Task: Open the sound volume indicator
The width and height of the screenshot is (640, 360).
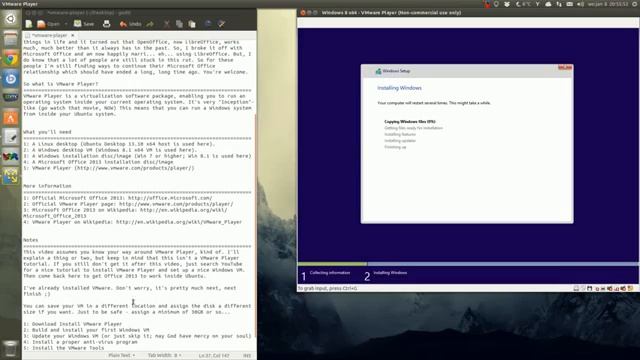Action: click(x=580, y=4)
